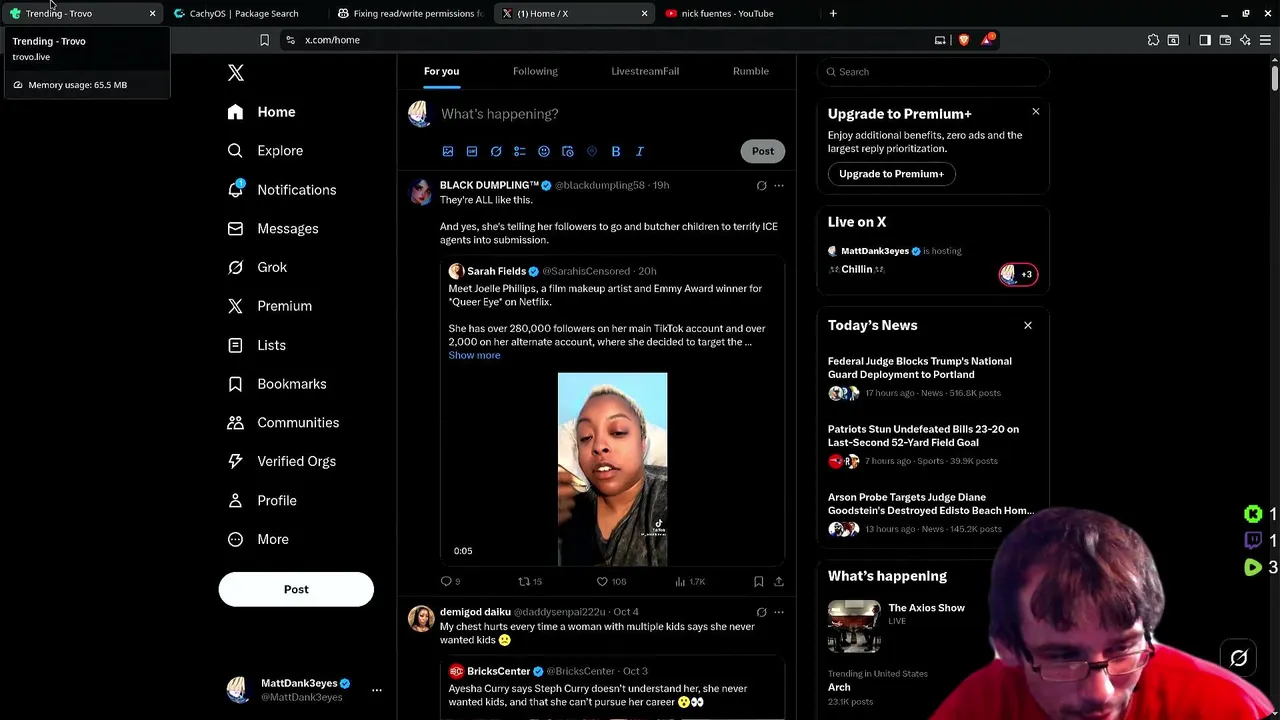Click the gray Post button in composer
The height and width of the screenshot is (720, 1280).
(763, 151)
